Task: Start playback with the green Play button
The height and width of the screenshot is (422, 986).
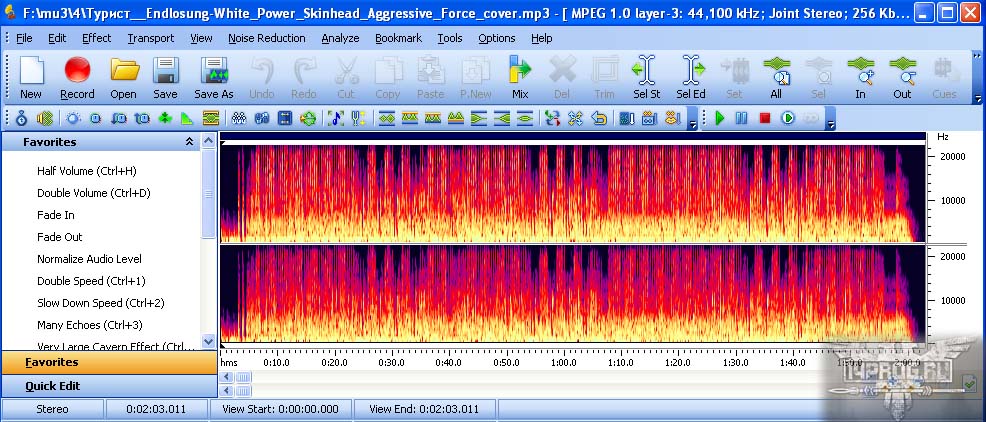Action: [720, 118]
